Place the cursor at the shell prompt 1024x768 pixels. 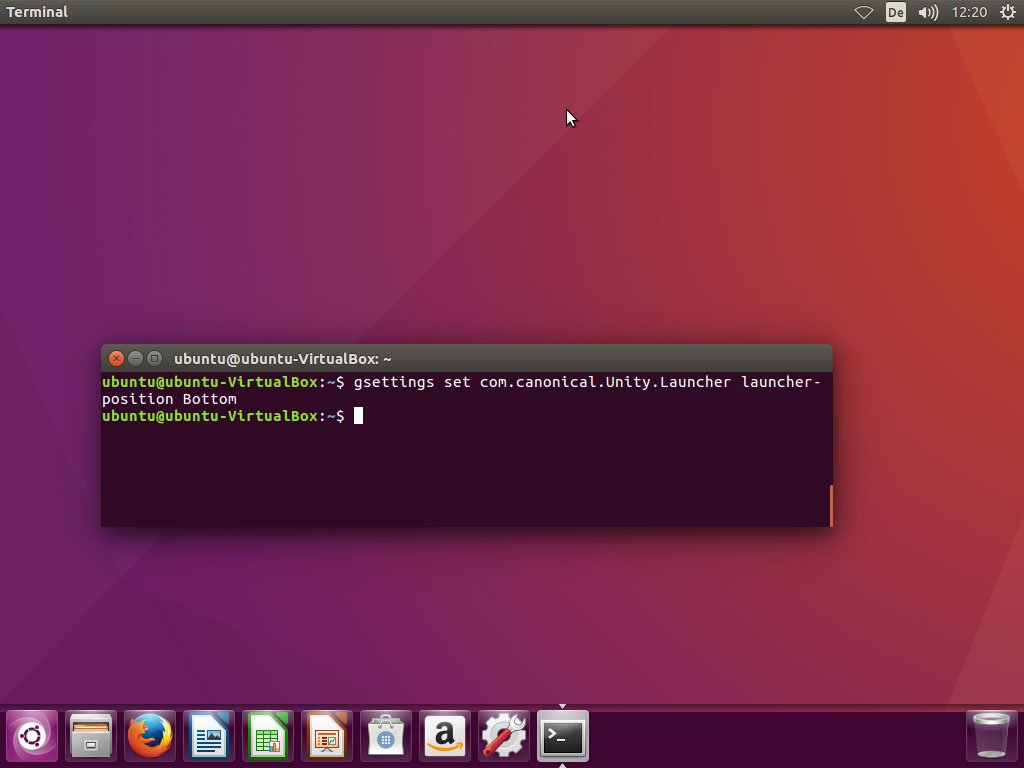click(x=357, y=416)
